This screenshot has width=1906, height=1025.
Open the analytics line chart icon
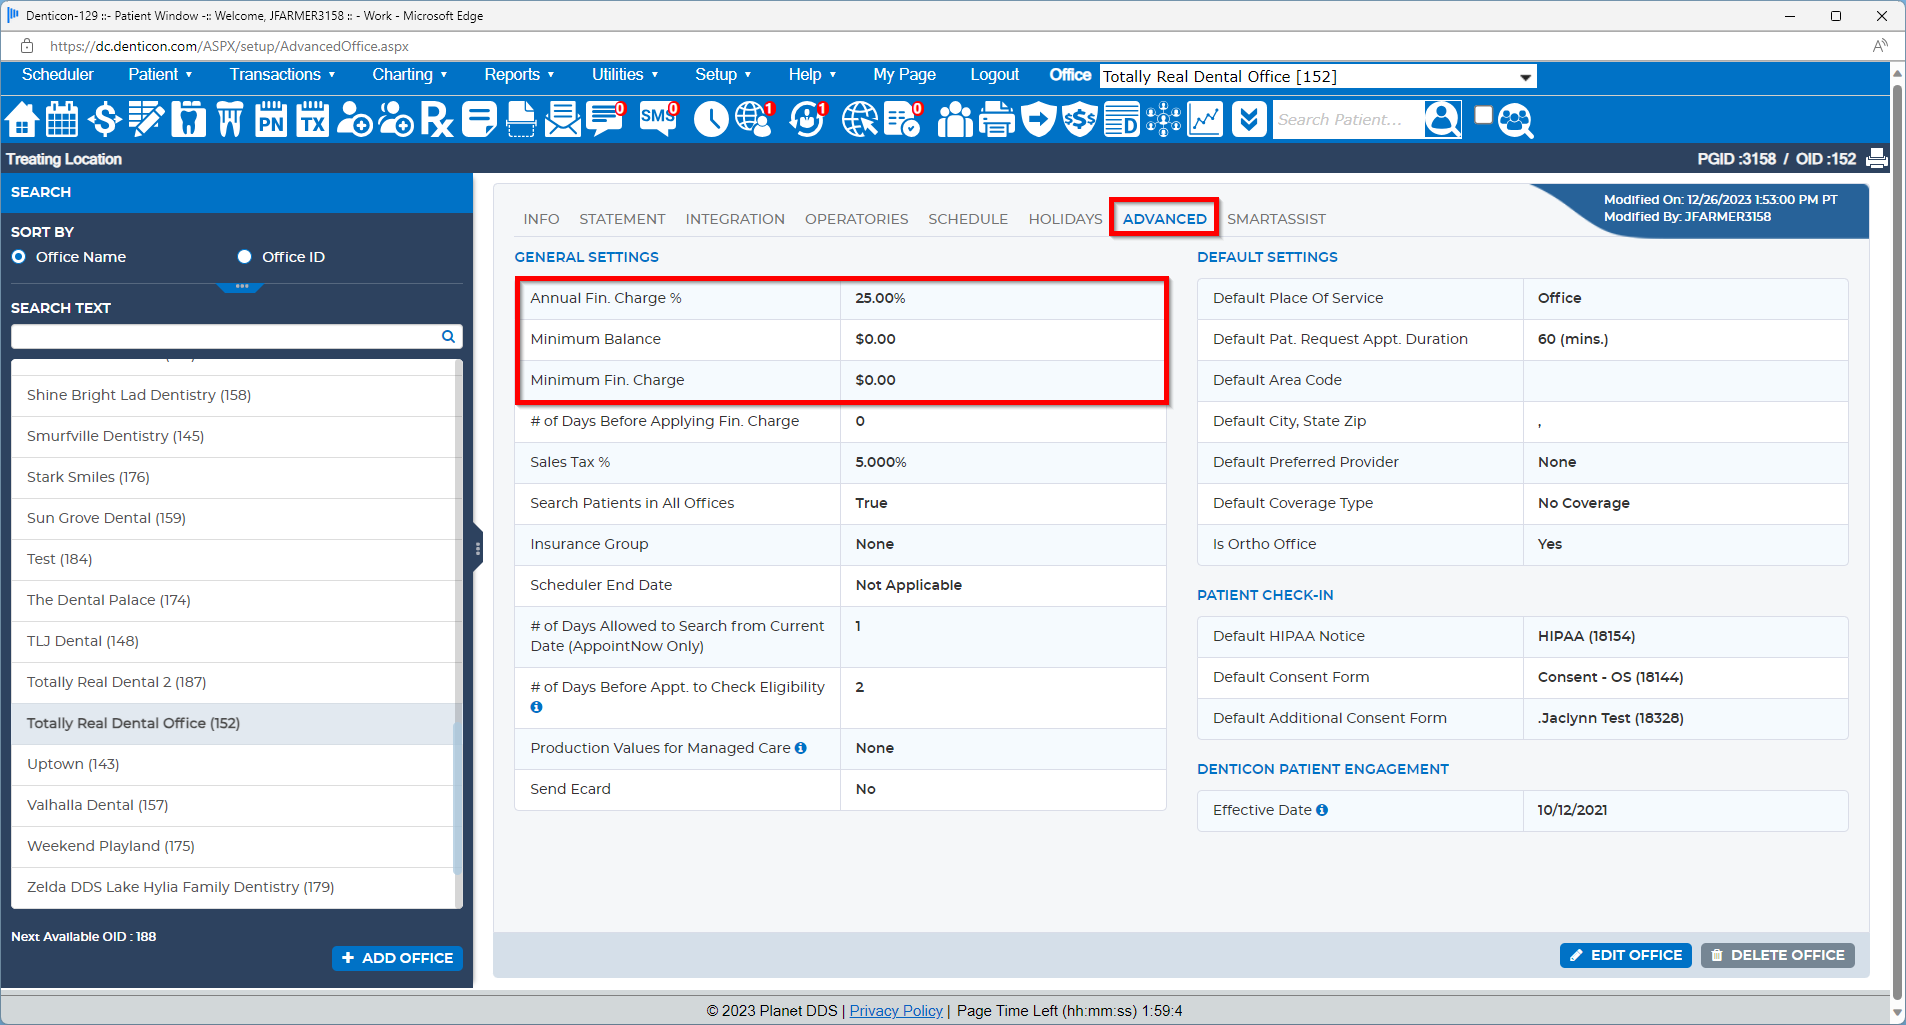(x=1204, y=119)
